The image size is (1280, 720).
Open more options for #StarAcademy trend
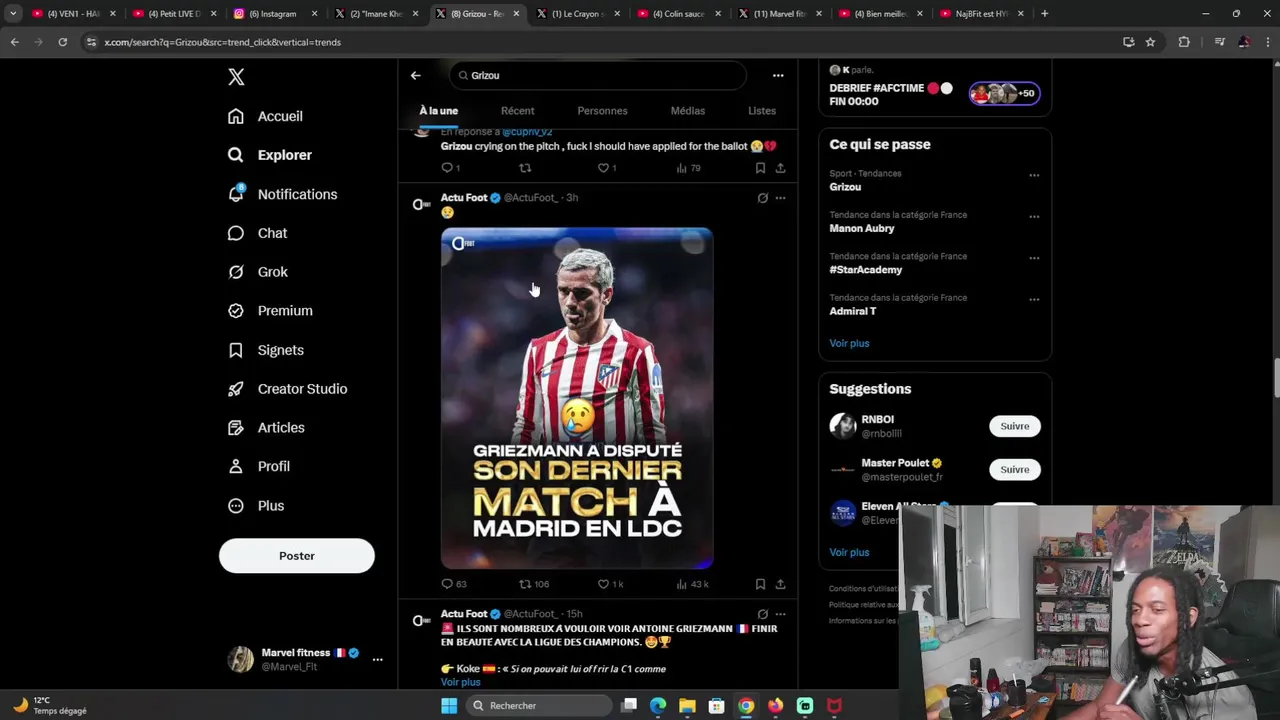point(1034,258)
